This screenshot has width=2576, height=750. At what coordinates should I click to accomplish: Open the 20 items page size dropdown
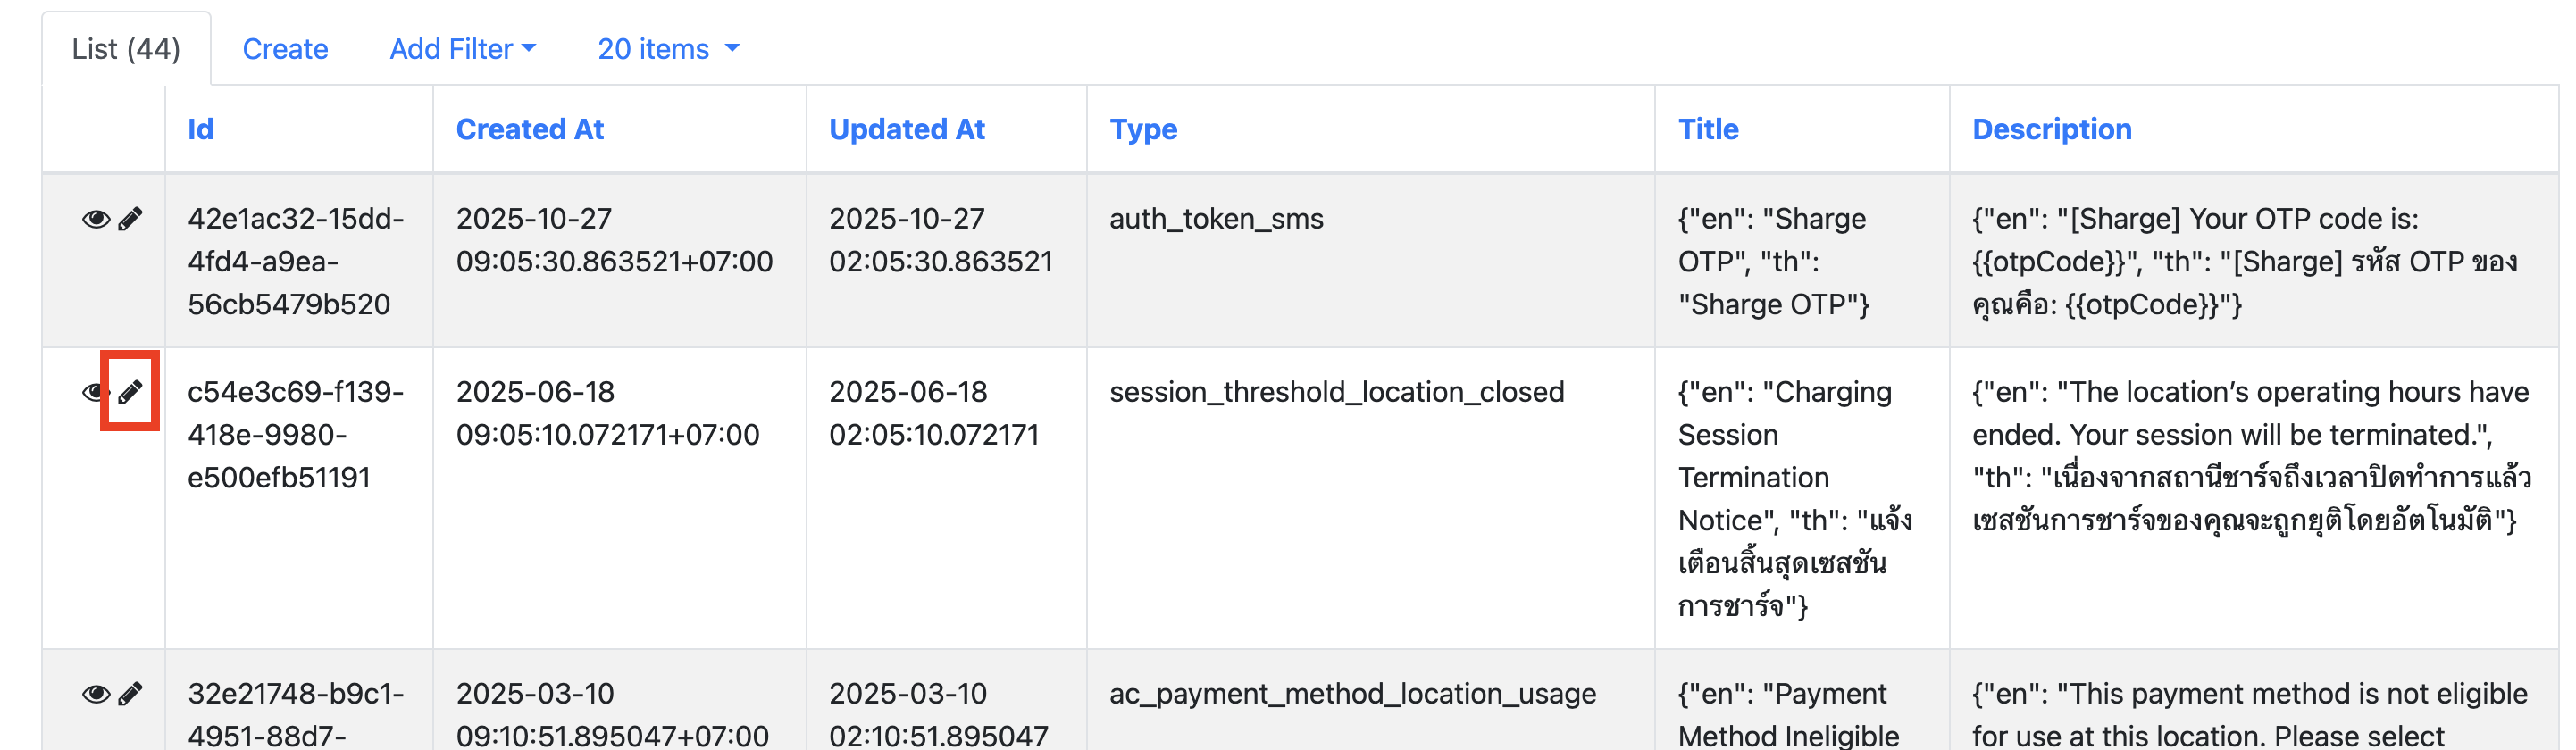click(x=668, y=49)
